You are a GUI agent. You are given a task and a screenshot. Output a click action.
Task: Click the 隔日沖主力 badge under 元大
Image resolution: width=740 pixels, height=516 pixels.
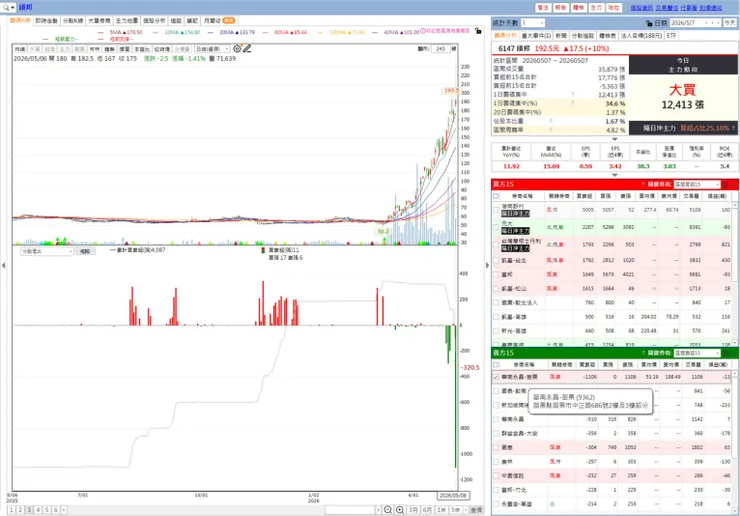coord(515,231)
